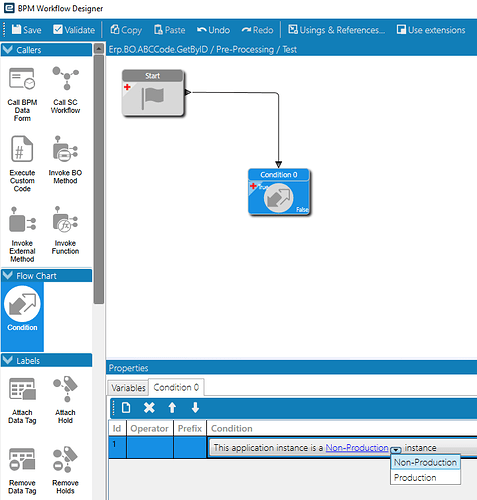This screenshot has width=477, height=500.
Task: Choose the Execute Custom Code icon
Action: coord(22,149)
